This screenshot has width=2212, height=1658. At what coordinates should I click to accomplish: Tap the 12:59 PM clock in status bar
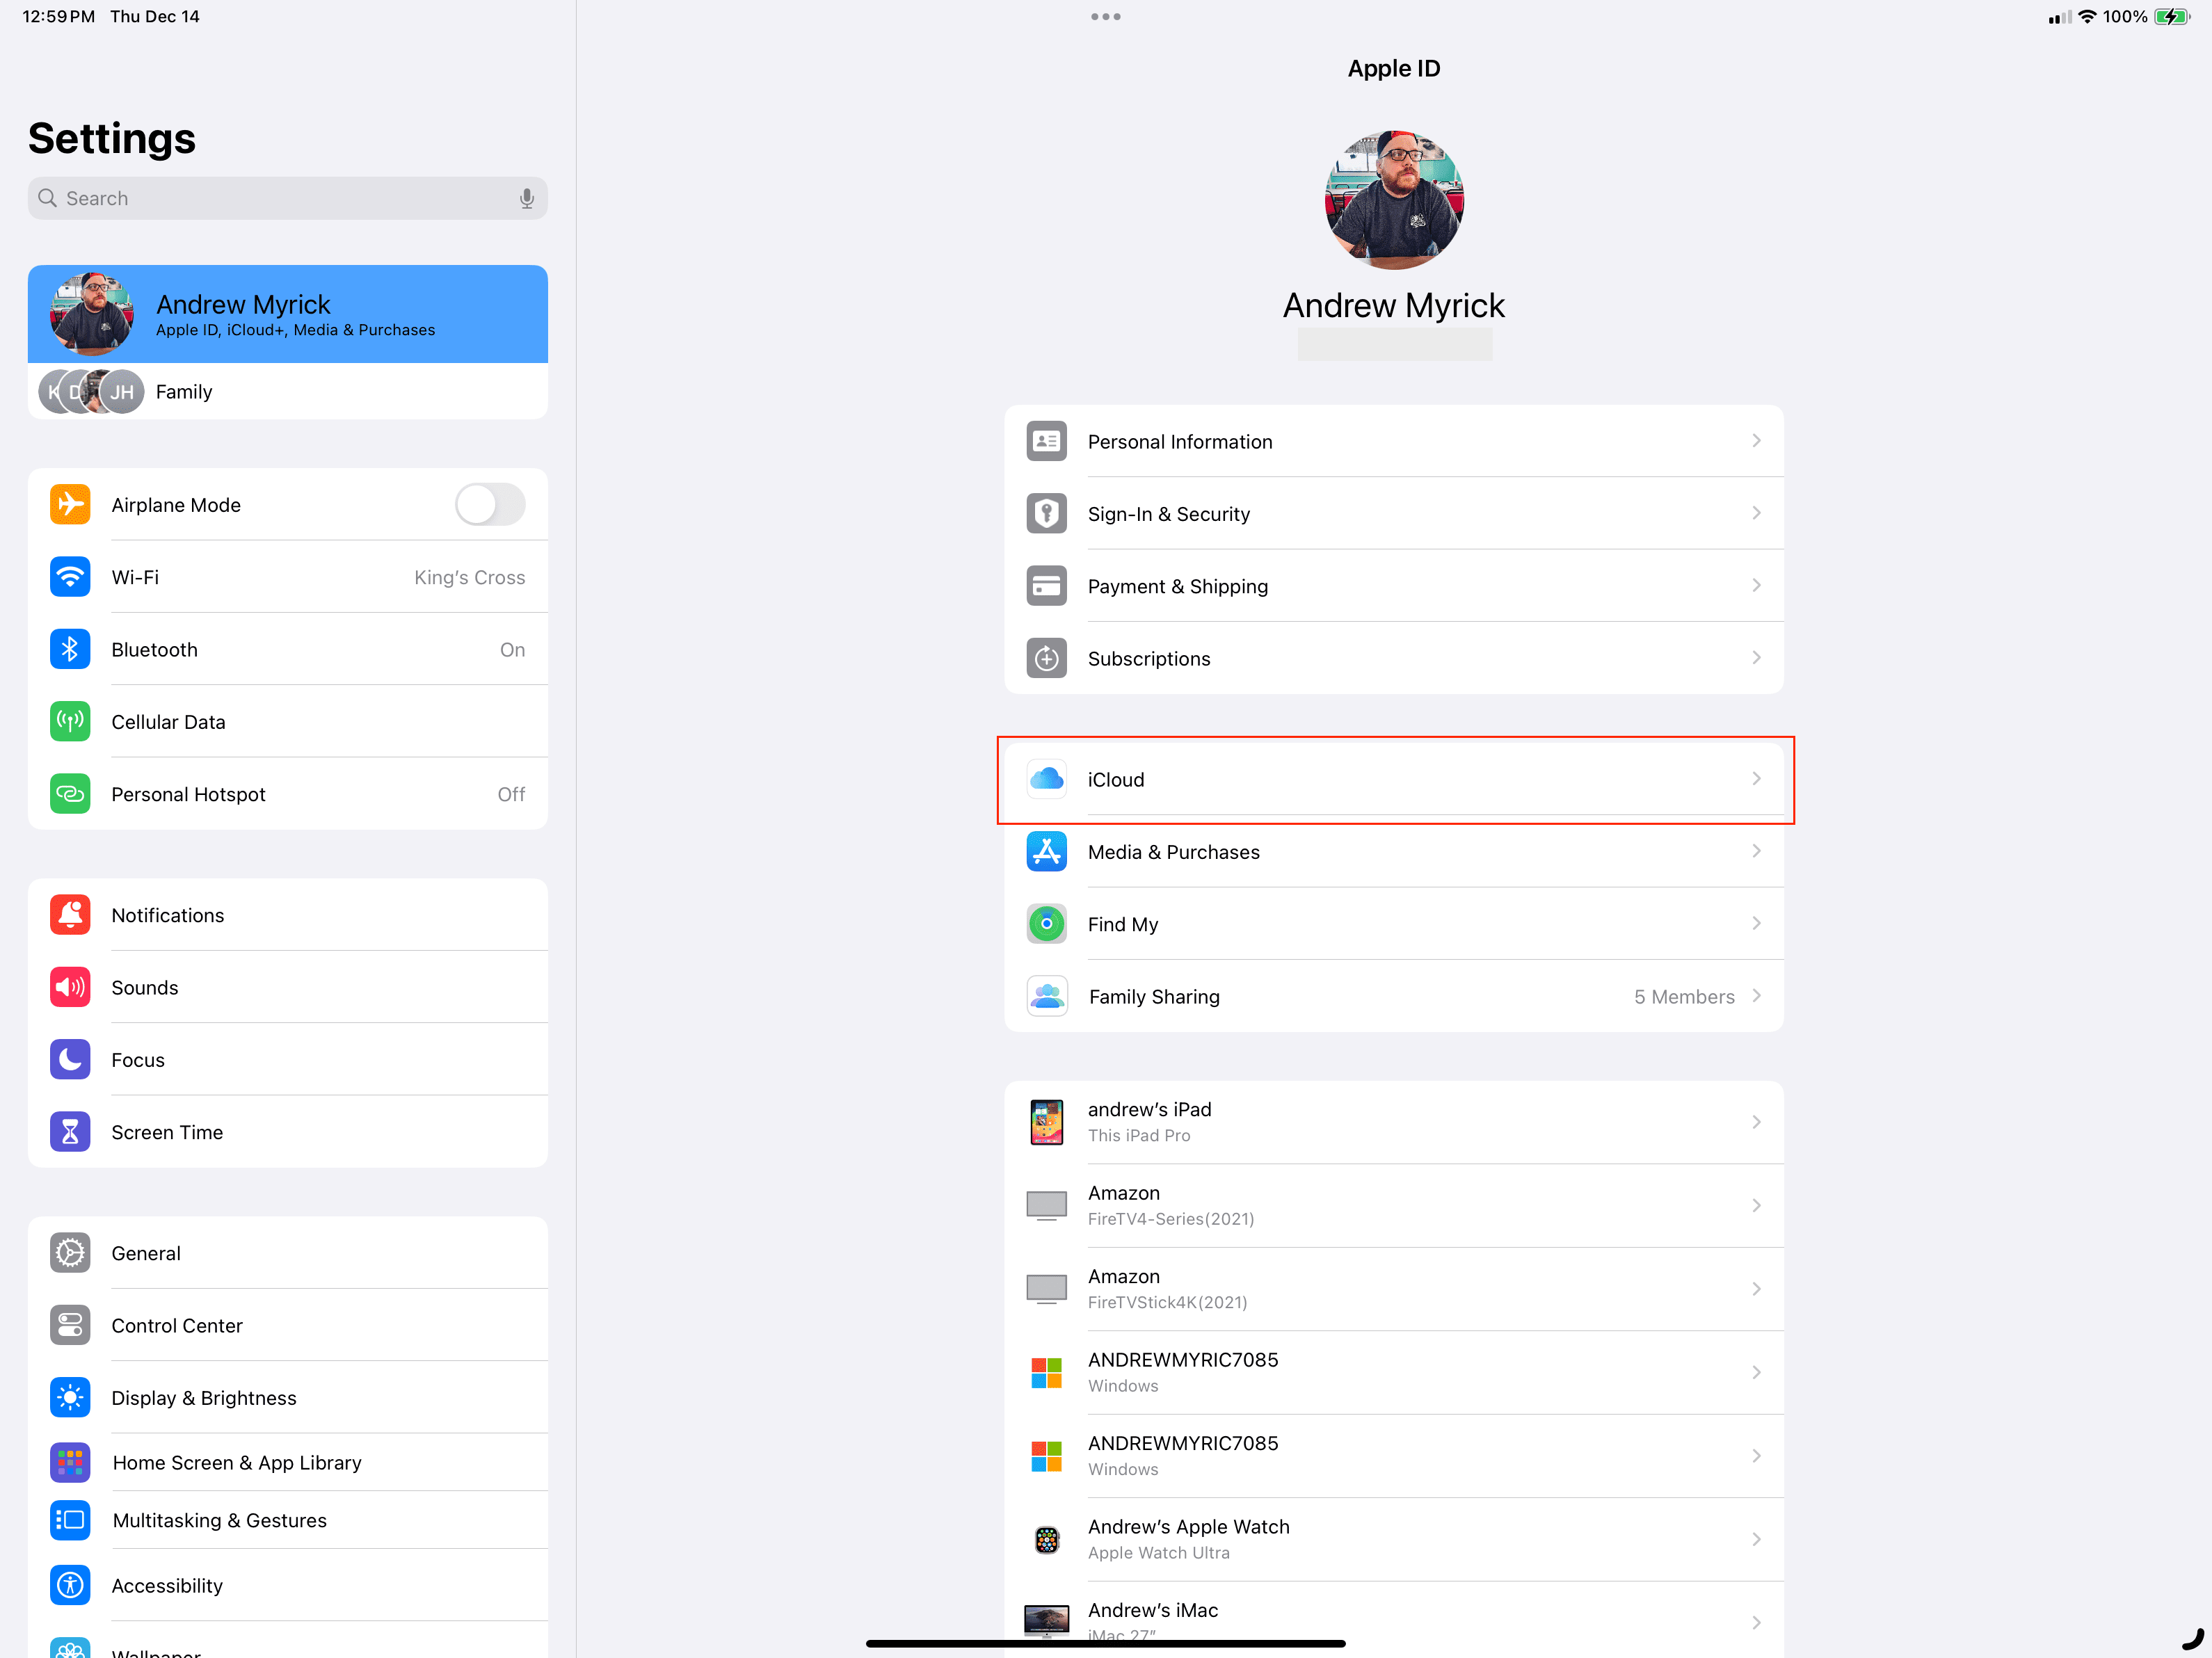click(x=58, y=16)
